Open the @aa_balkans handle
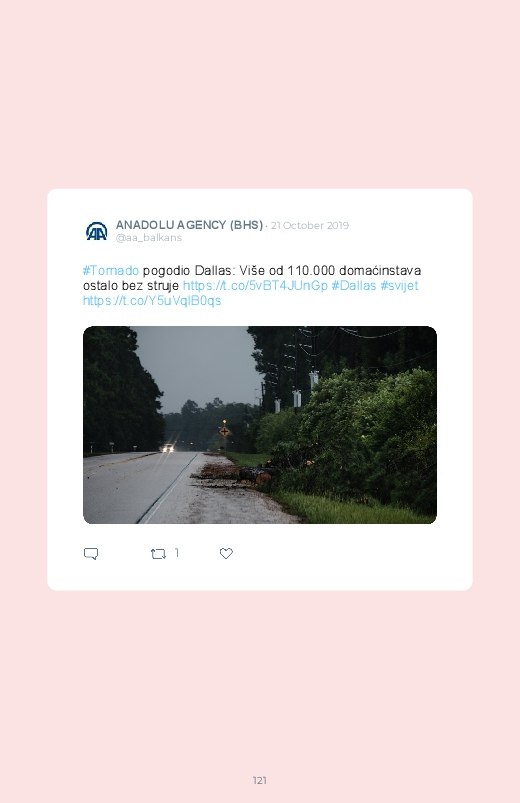The image size is (520, 803). 149,238
